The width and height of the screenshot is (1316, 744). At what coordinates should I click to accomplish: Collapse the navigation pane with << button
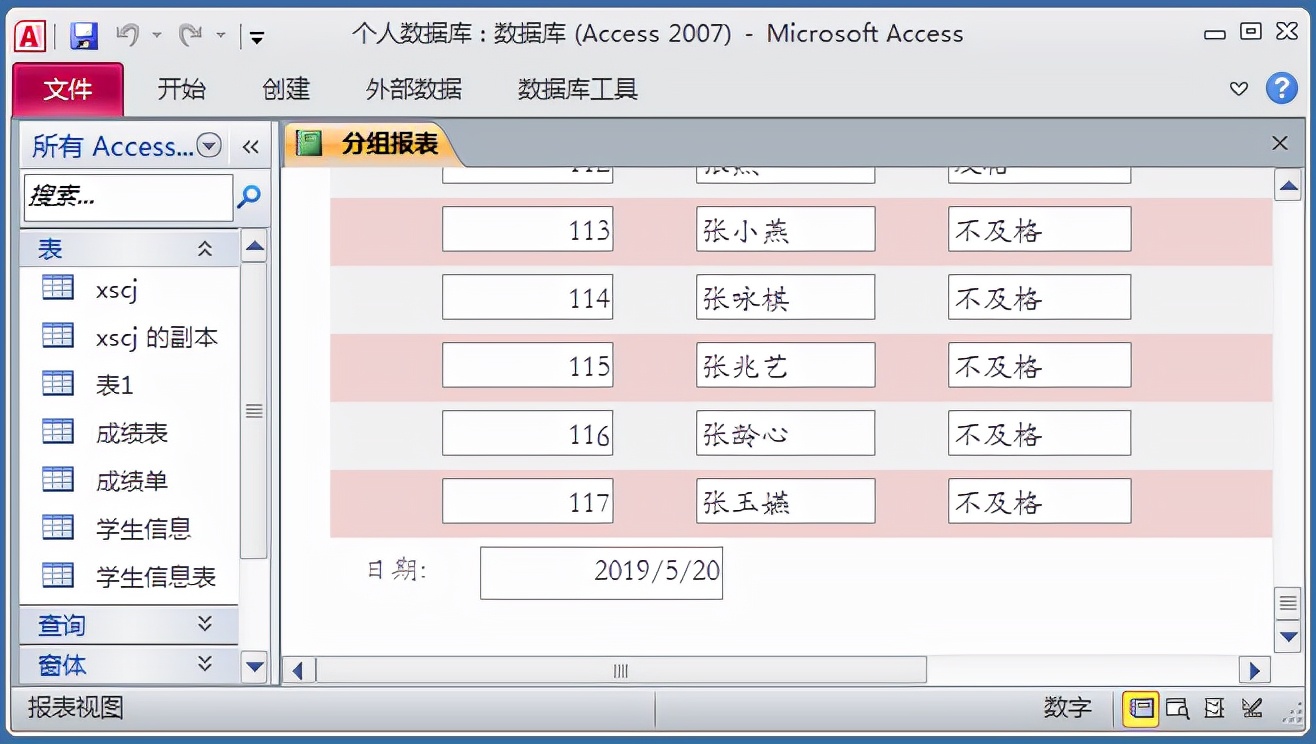pos(251,146)
